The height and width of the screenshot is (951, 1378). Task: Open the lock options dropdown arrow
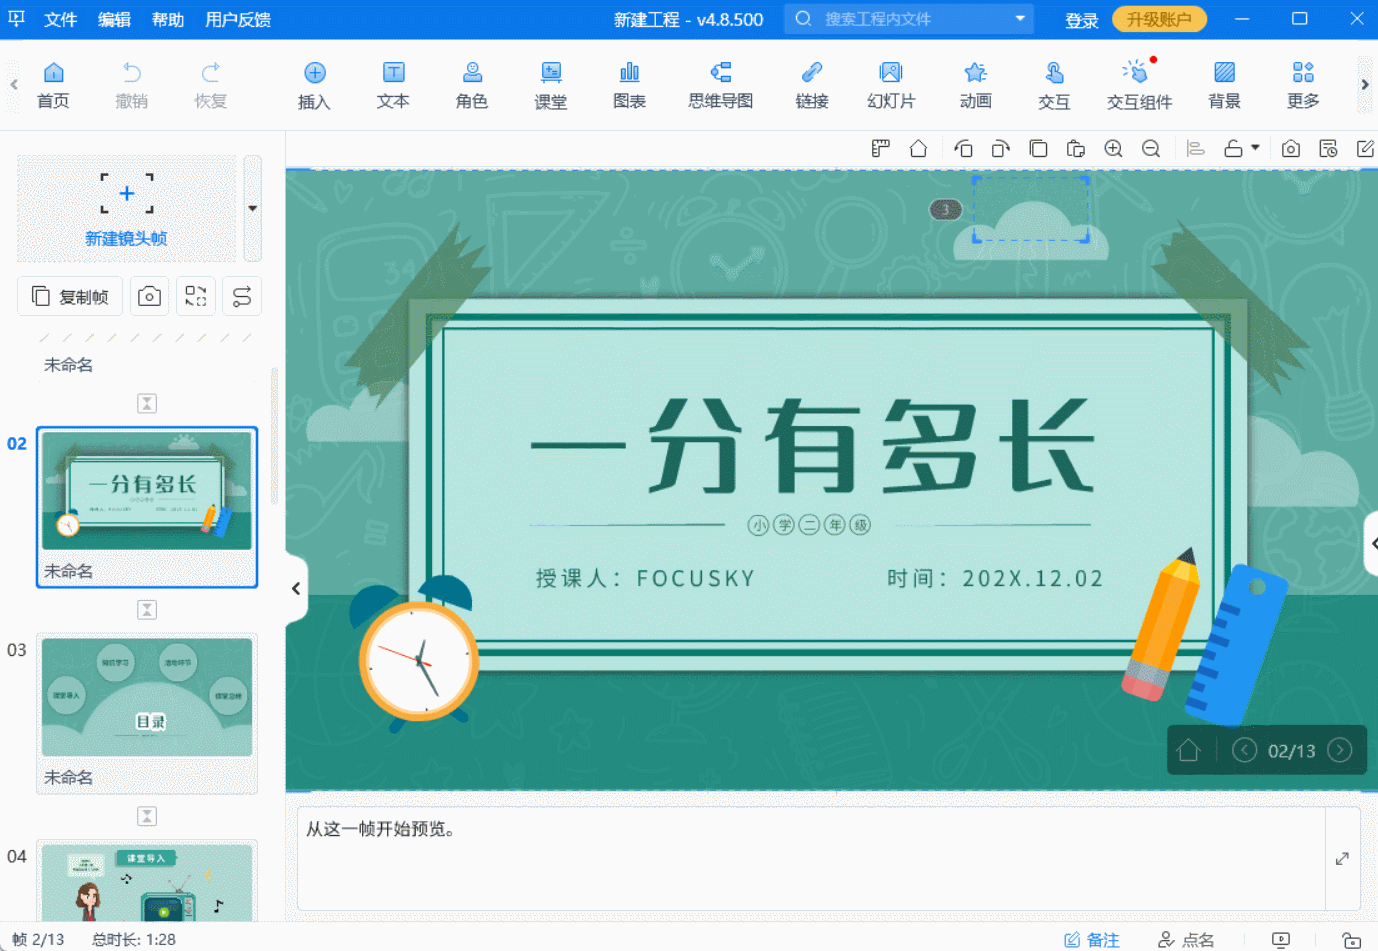[1255, 147]
